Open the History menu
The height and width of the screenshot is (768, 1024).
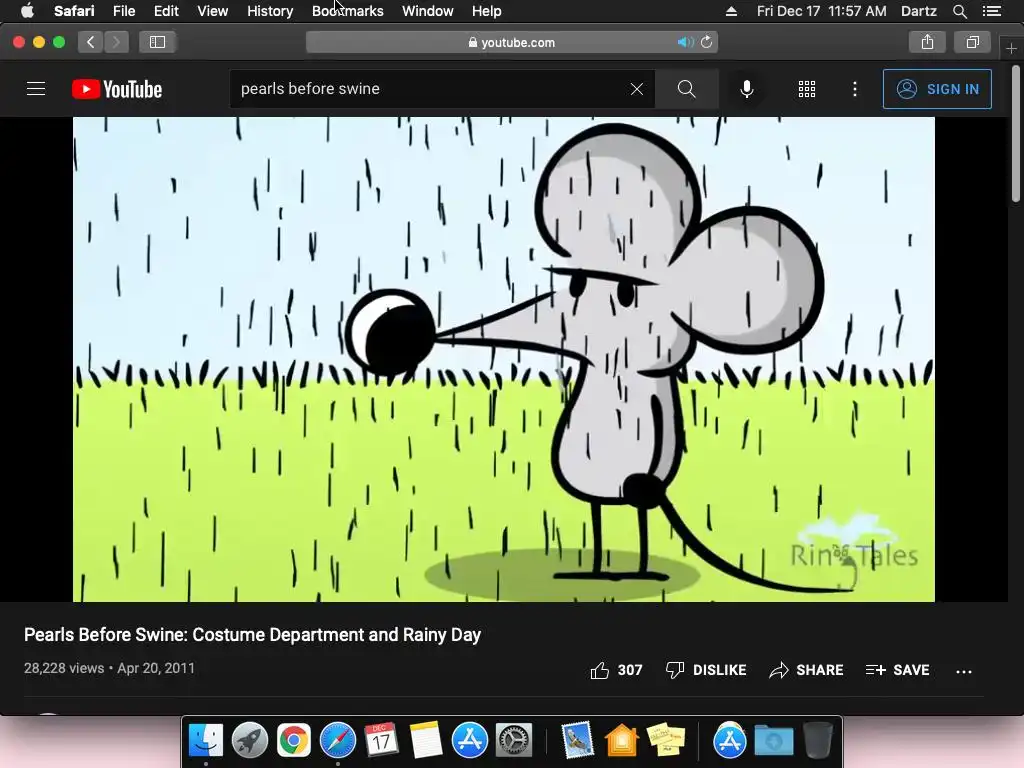pyautogui.click(x=270, y=11)
